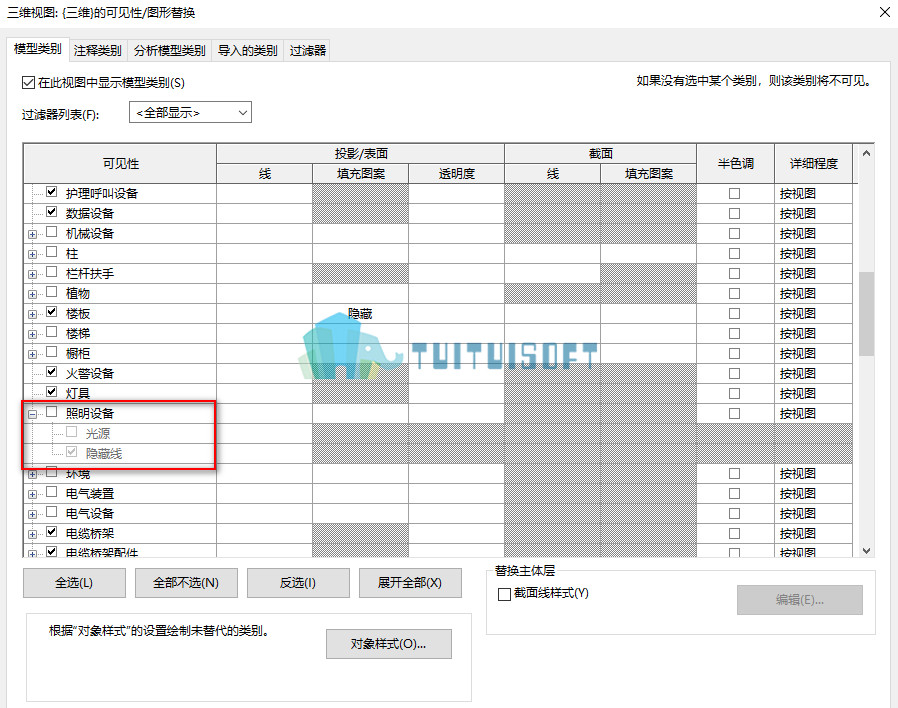Enable visibility for 柱 category
This screenshot has height=708, width=898.
tap(52, 252)
